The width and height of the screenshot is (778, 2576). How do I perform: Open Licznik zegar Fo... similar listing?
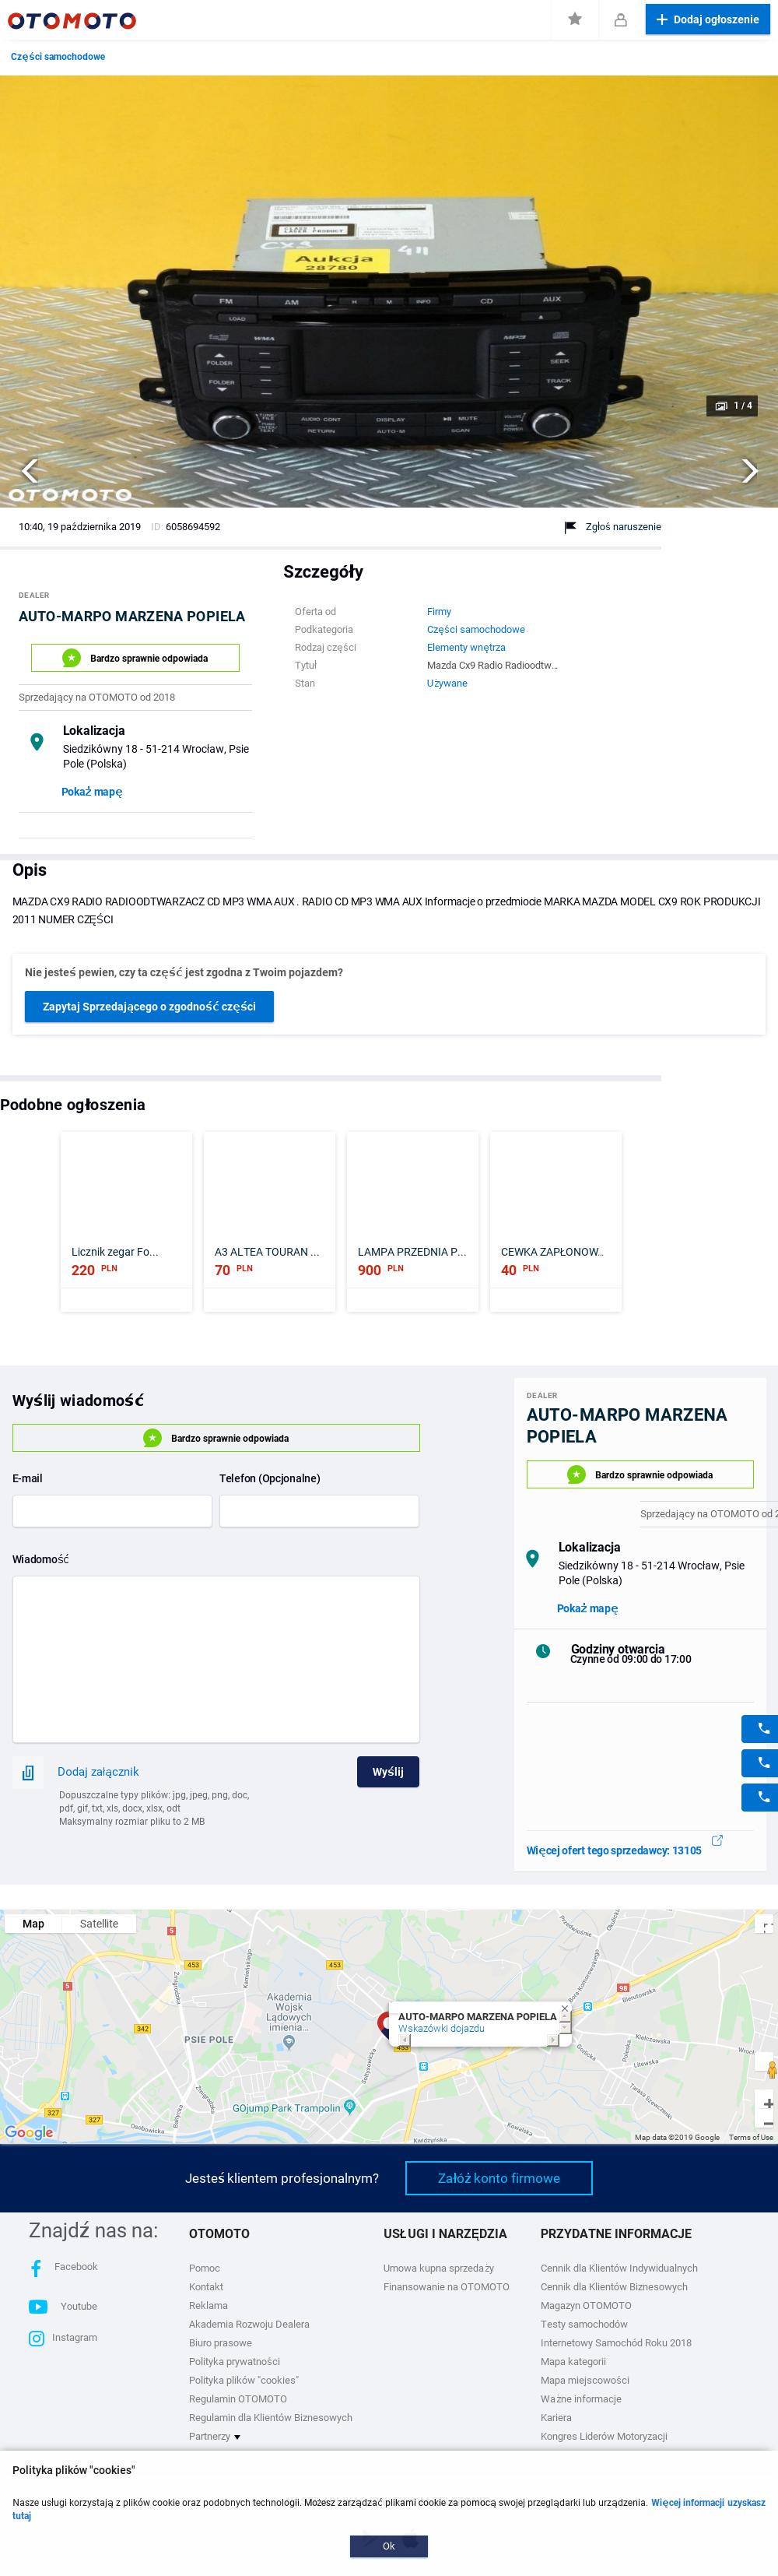coord(126,1221)
